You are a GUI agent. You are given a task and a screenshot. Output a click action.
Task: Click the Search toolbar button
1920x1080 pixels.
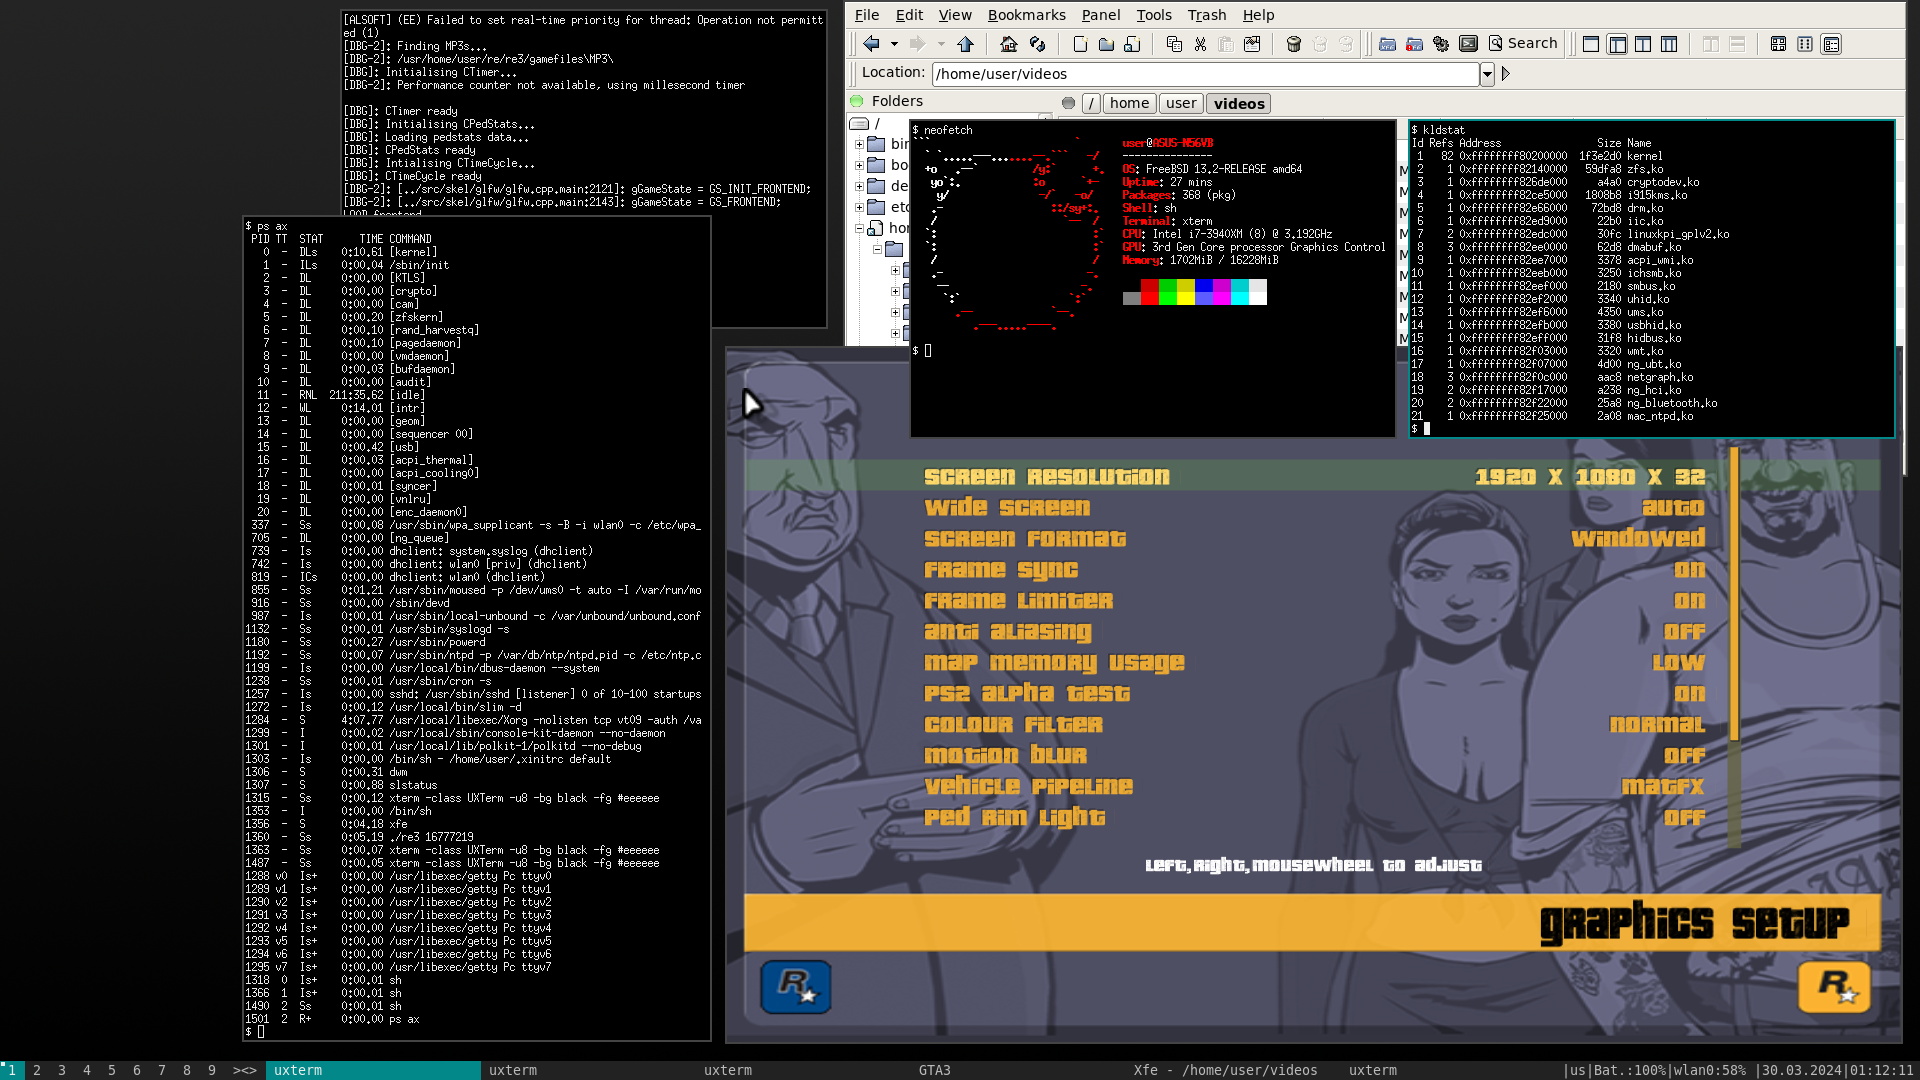coord(1523,43)
